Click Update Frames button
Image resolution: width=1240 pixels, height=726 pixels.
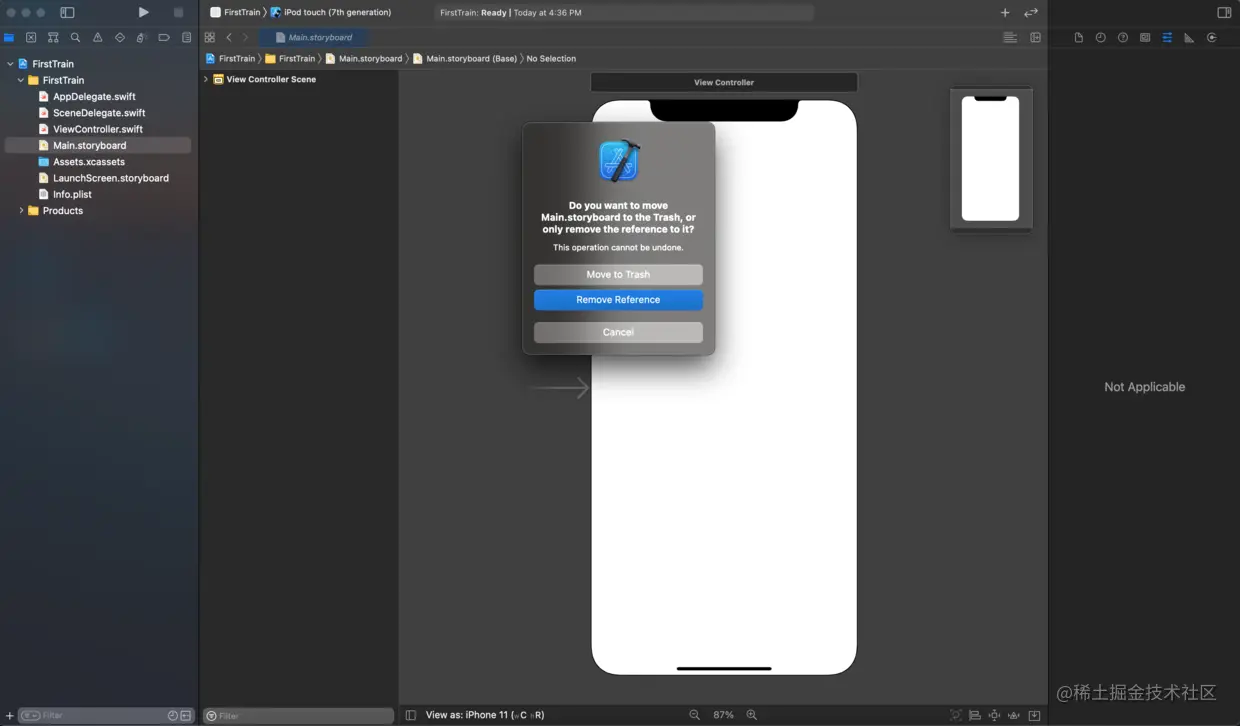(x=956, y=715)
